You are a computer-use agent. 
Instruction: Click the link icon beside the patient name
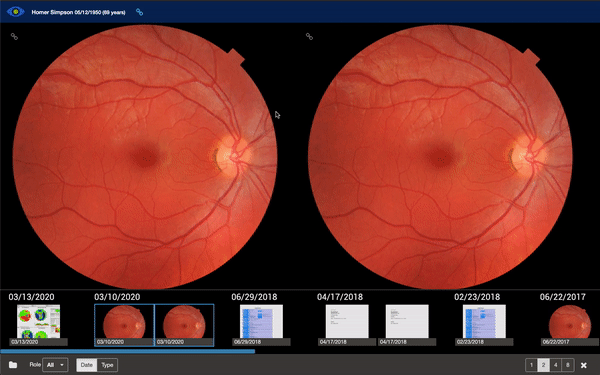coord(140,12)
